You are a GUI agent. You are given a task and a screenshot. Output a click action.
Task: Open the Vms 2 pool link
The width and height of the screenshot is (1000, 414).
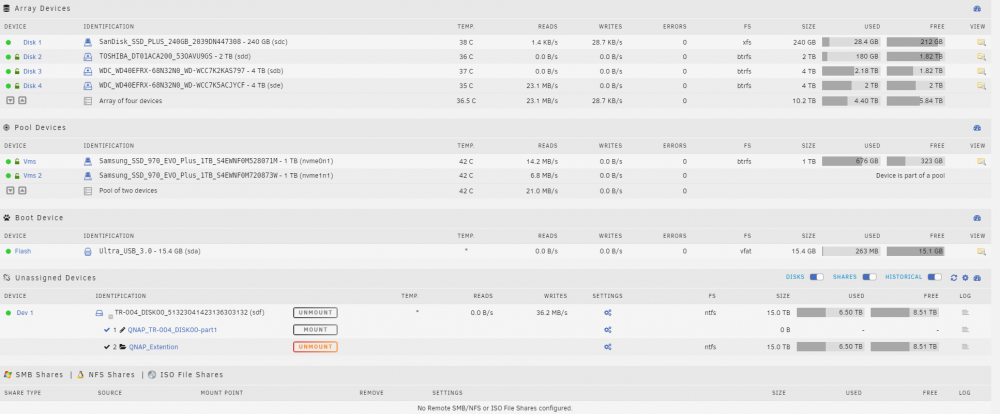coord(33,175)
